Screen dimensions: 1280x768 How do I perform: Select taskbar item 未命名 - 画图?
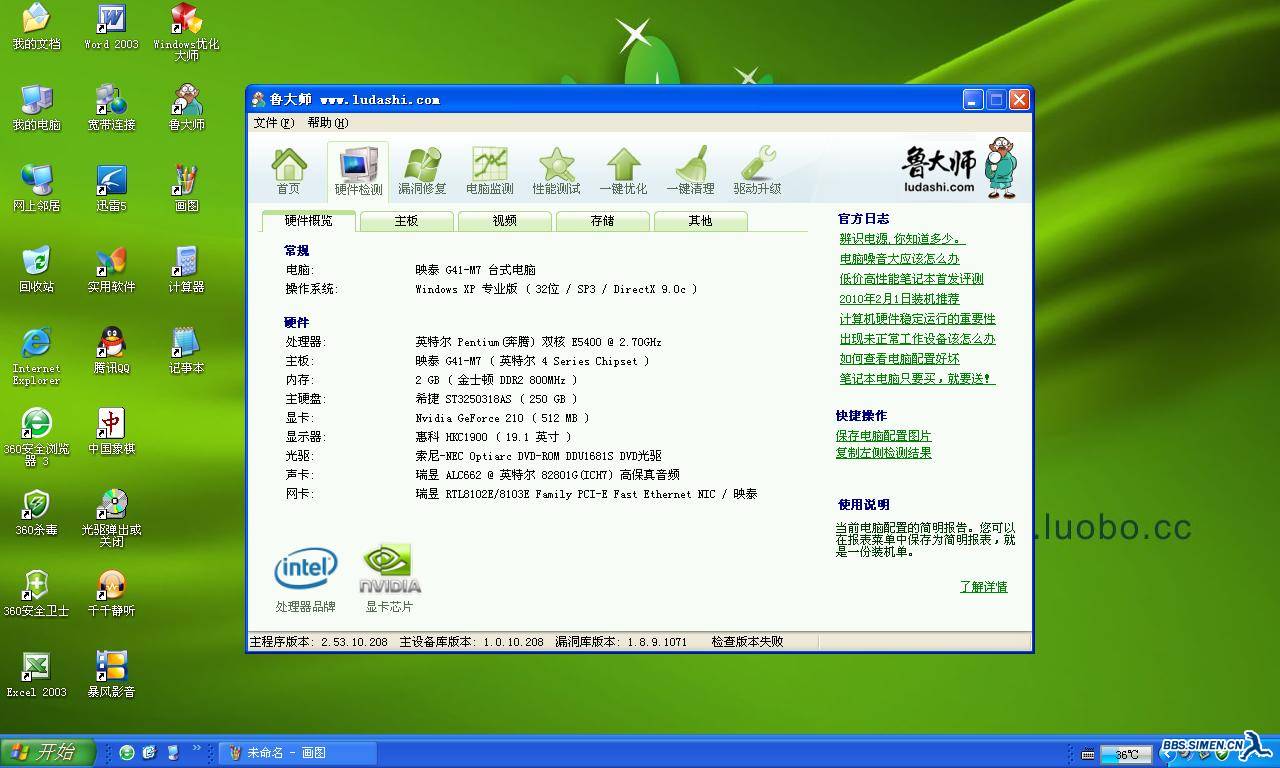[x=298, y=753]
